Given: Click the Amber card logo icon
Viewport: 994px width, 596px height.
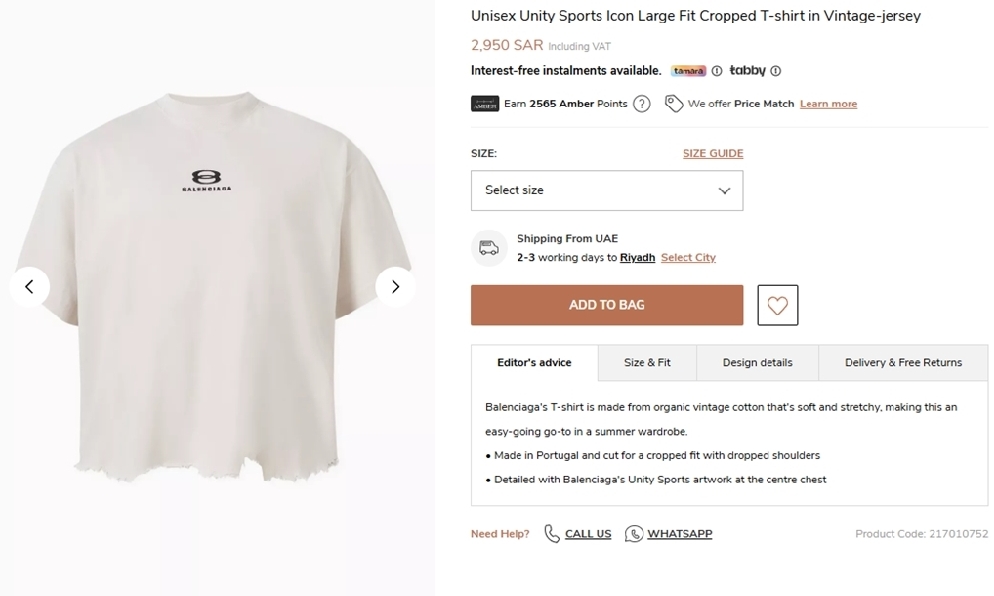Looking at the screenshot, I should [485, 104].
